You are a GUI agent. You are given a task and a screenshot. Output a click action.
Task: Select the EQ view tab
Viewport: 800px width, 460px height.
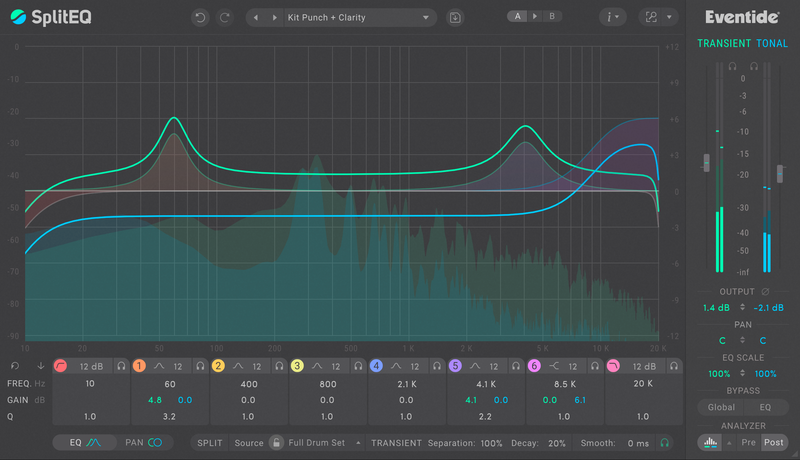point(85,442)
